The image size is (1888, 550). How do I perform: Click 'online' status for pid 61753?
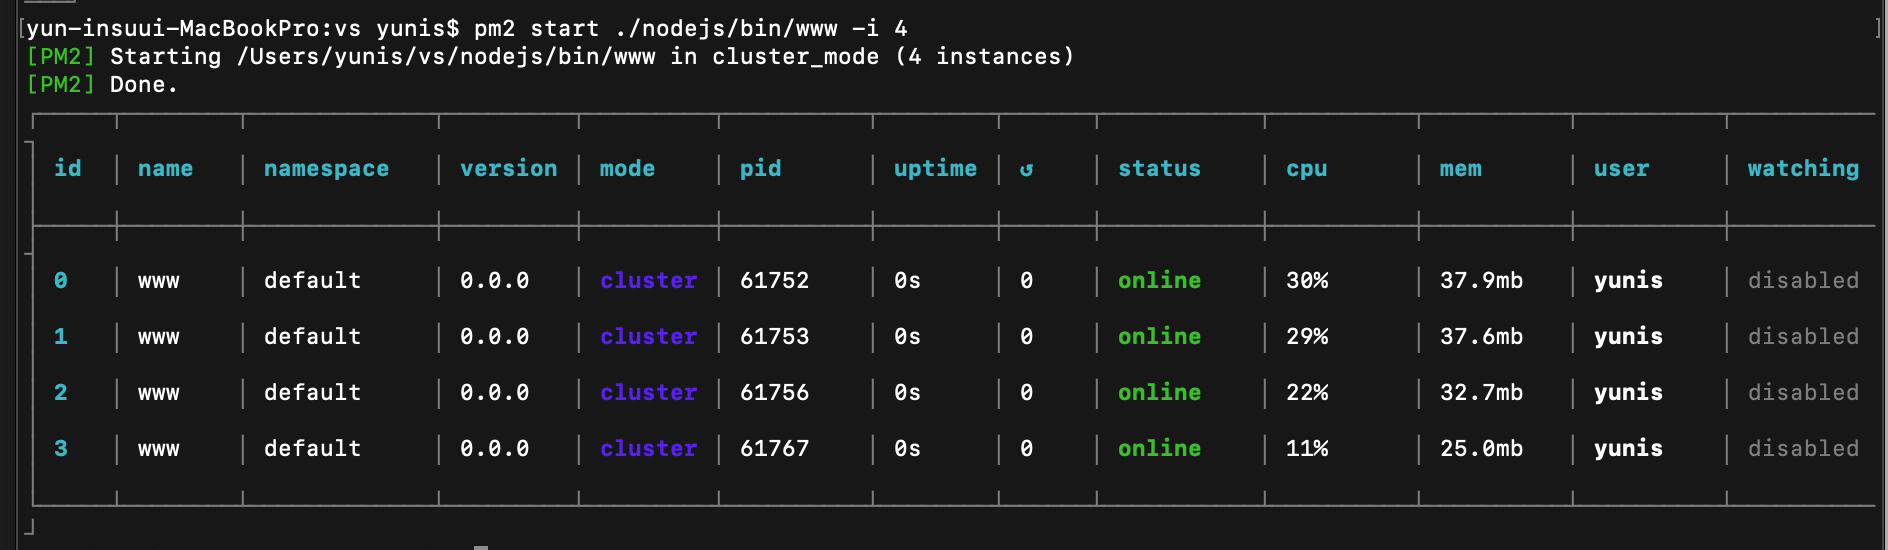coord(1160,336)
